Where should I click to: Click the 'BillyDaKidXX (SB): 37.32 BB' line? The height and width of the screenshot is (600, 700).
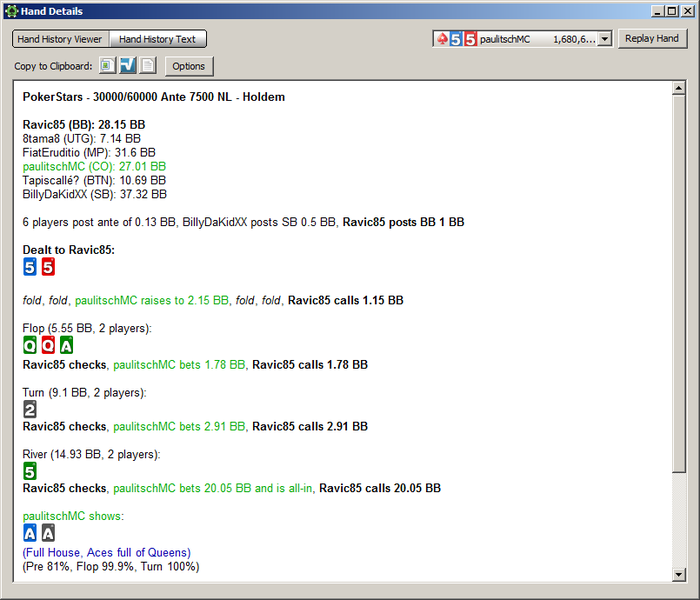95,194
